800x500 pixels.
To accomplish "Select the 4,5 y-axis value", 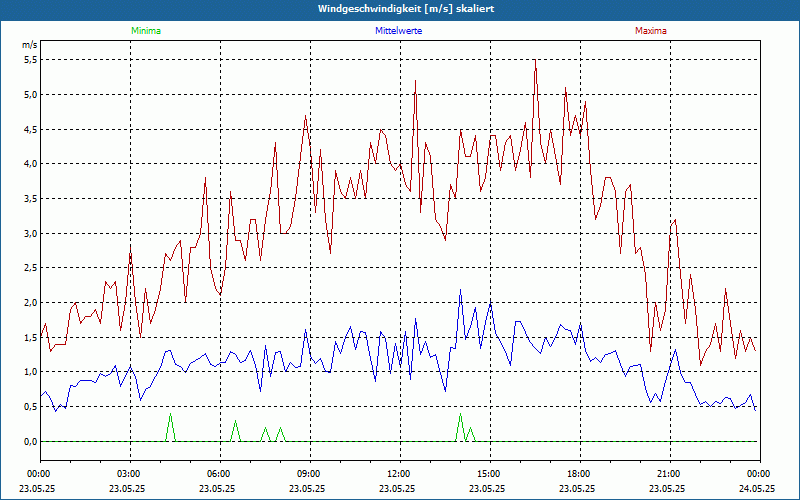I will pyautogui.click(x=31, y=129).
